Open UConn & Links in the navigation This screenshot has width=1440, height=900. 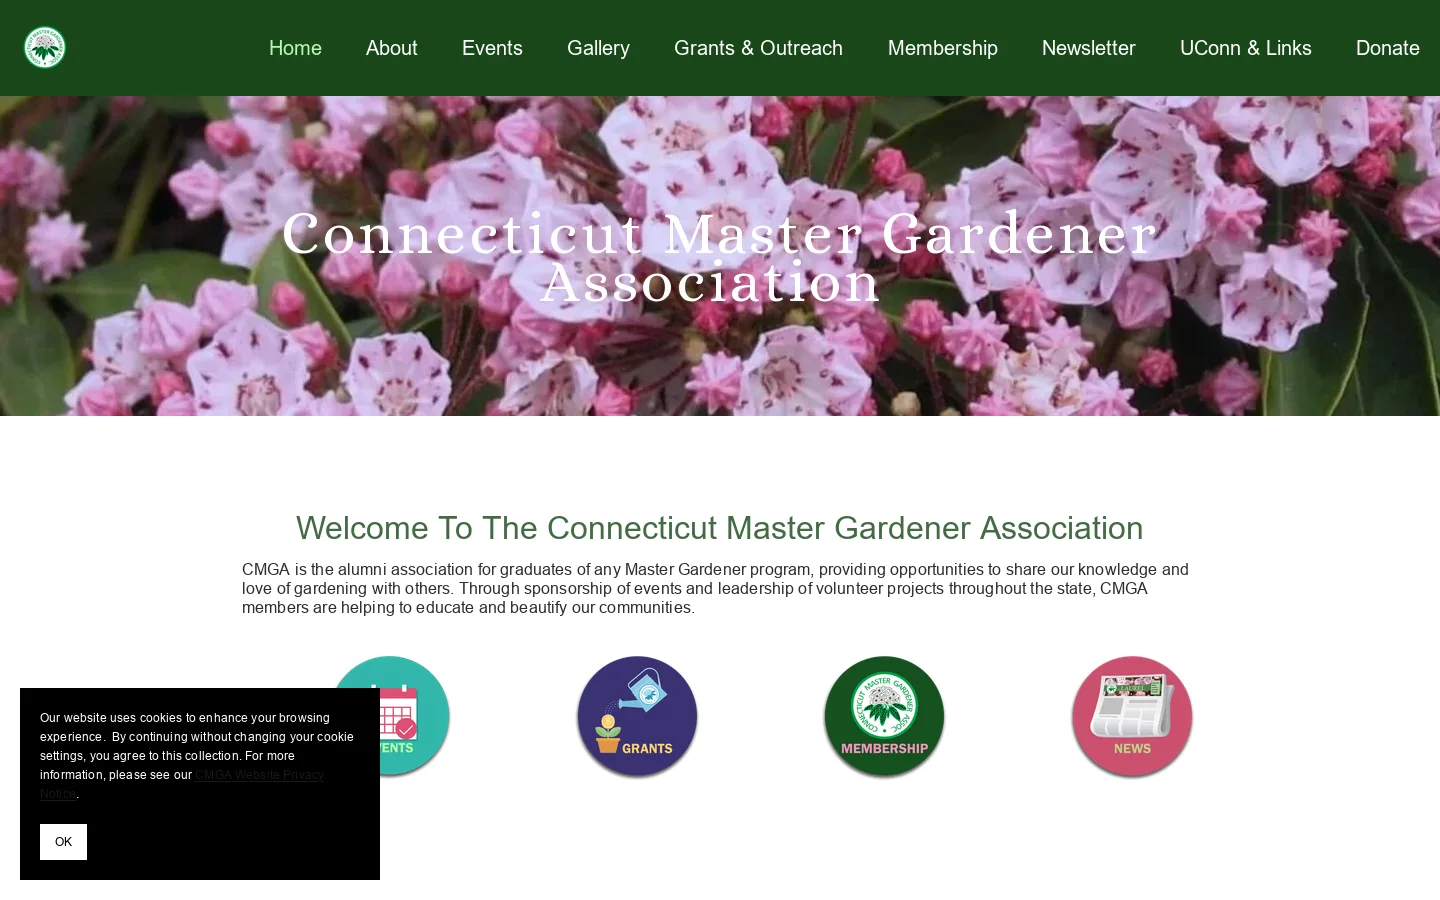coord(1246,48)
